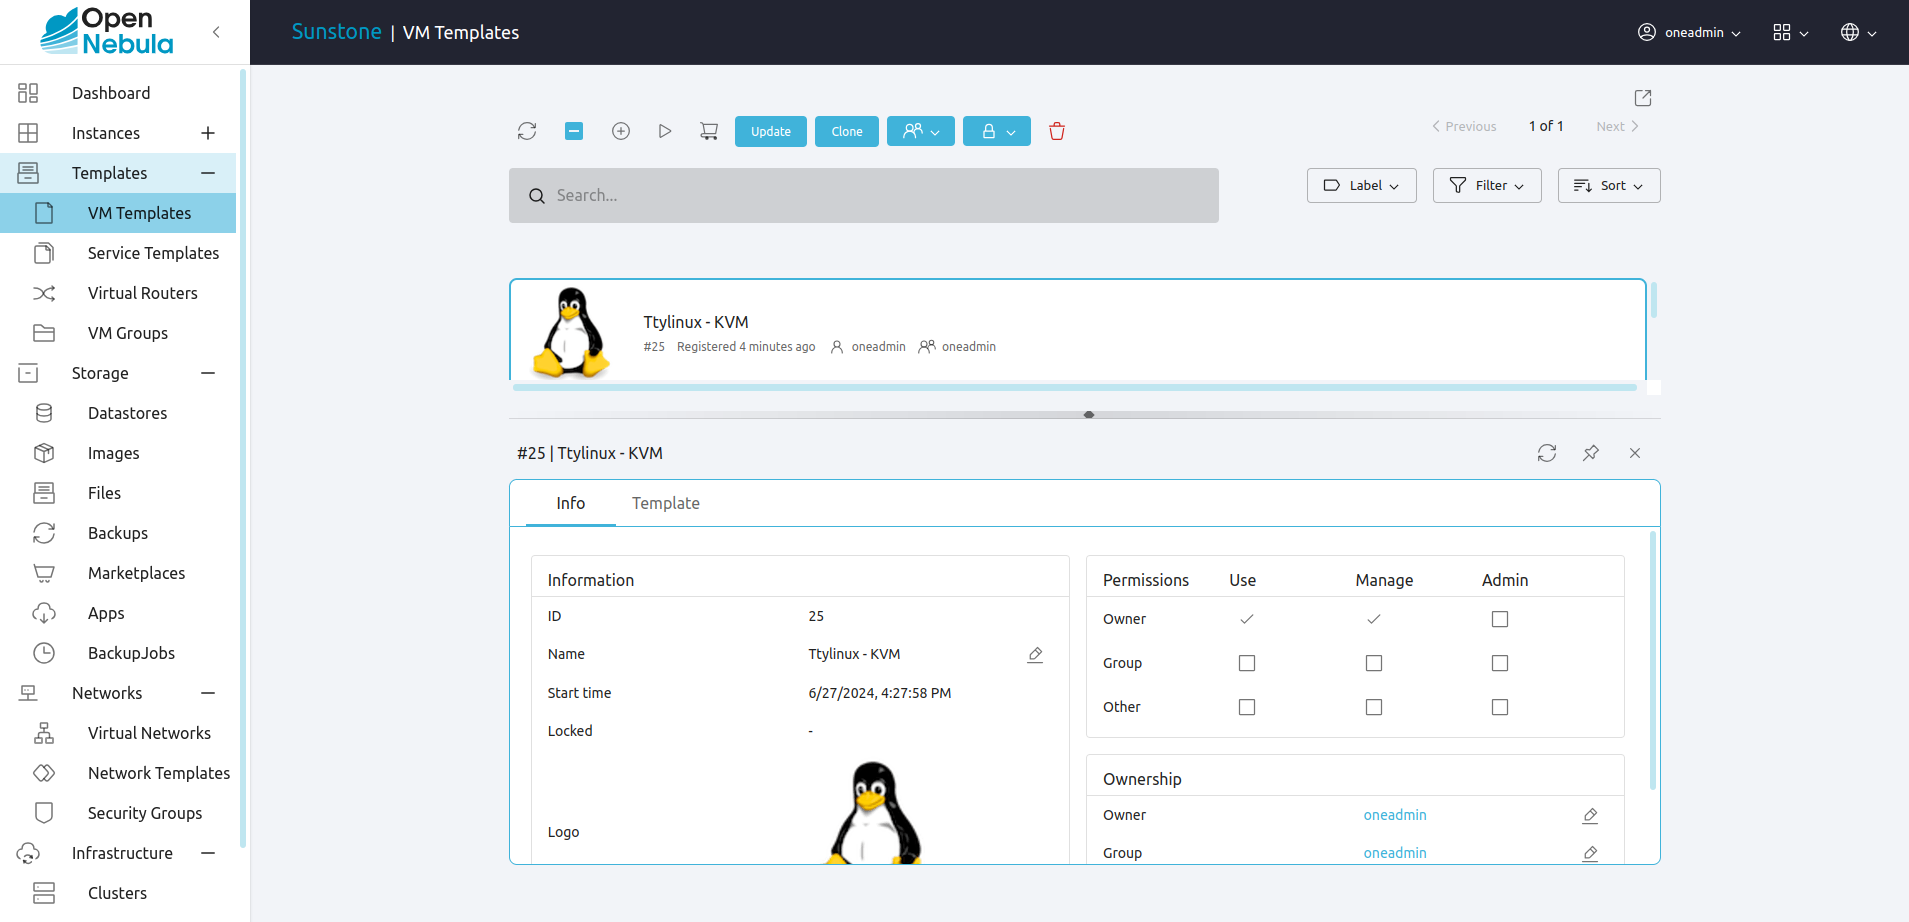This screenshot has height=922, width=1909.
Task: Open Images in sidebar
Action: coord(118,453)
